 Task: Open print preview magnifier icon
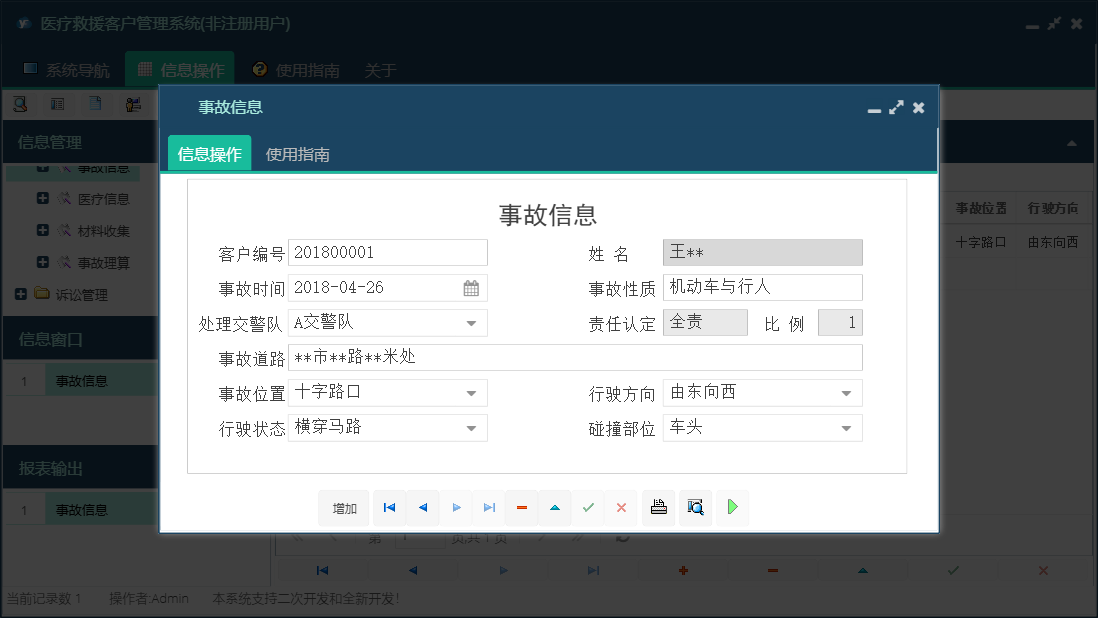[x=695, y=507]
